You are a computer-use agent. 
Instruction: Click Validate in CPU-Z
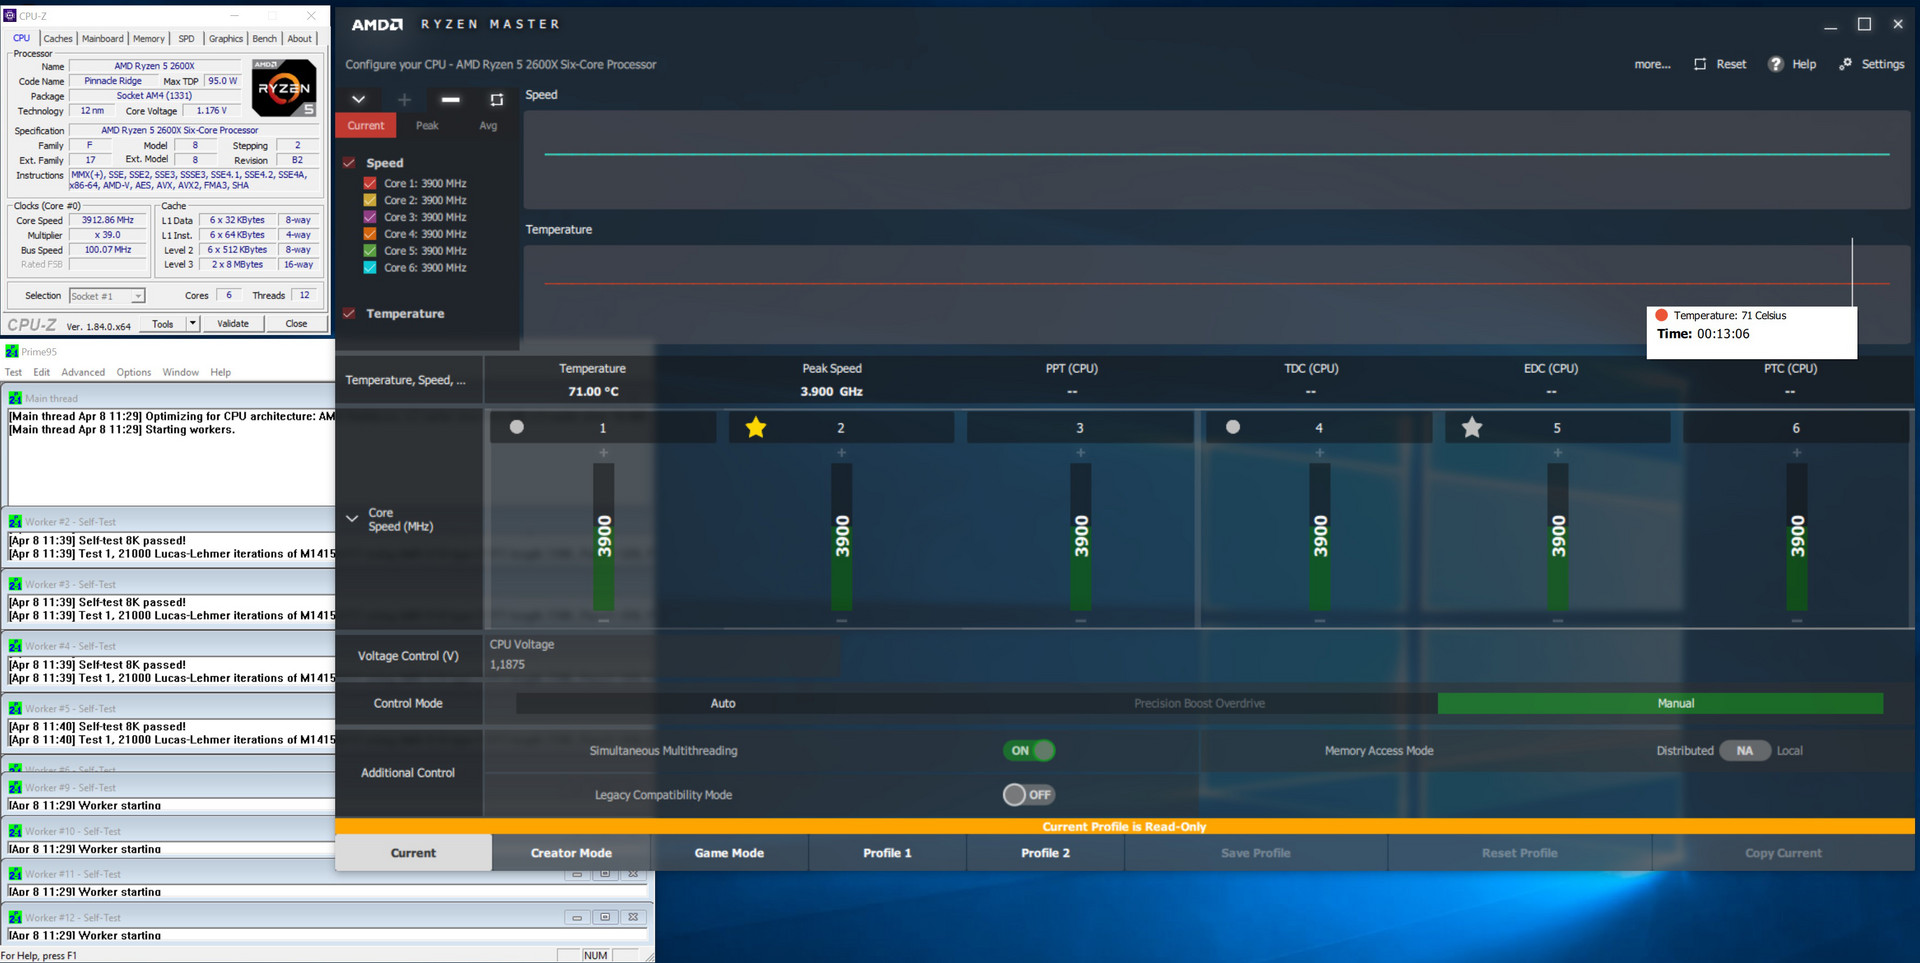(x=233, y=324)
